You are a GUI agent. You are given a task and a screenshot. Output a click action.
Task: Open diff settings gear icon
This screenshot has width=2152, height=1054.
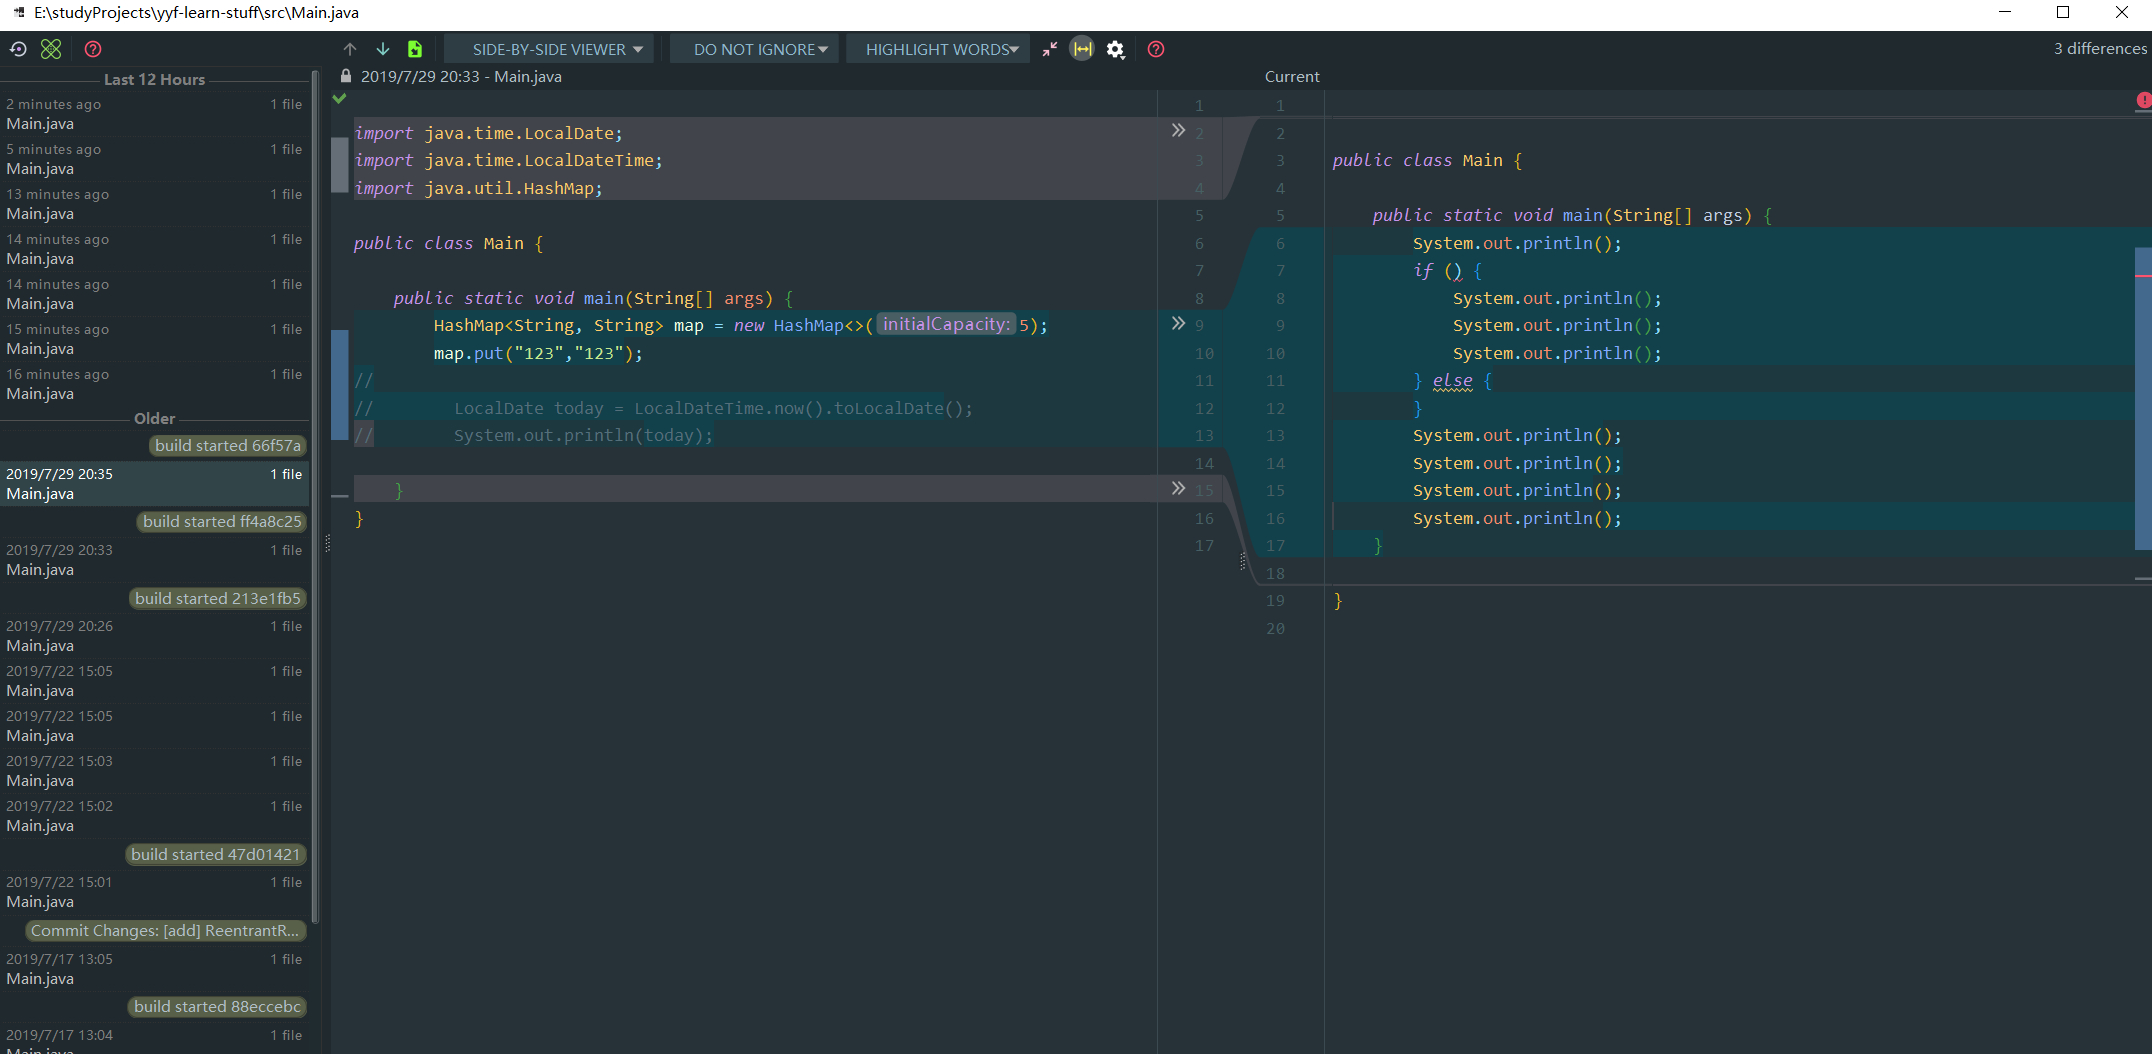[1116, 49]
